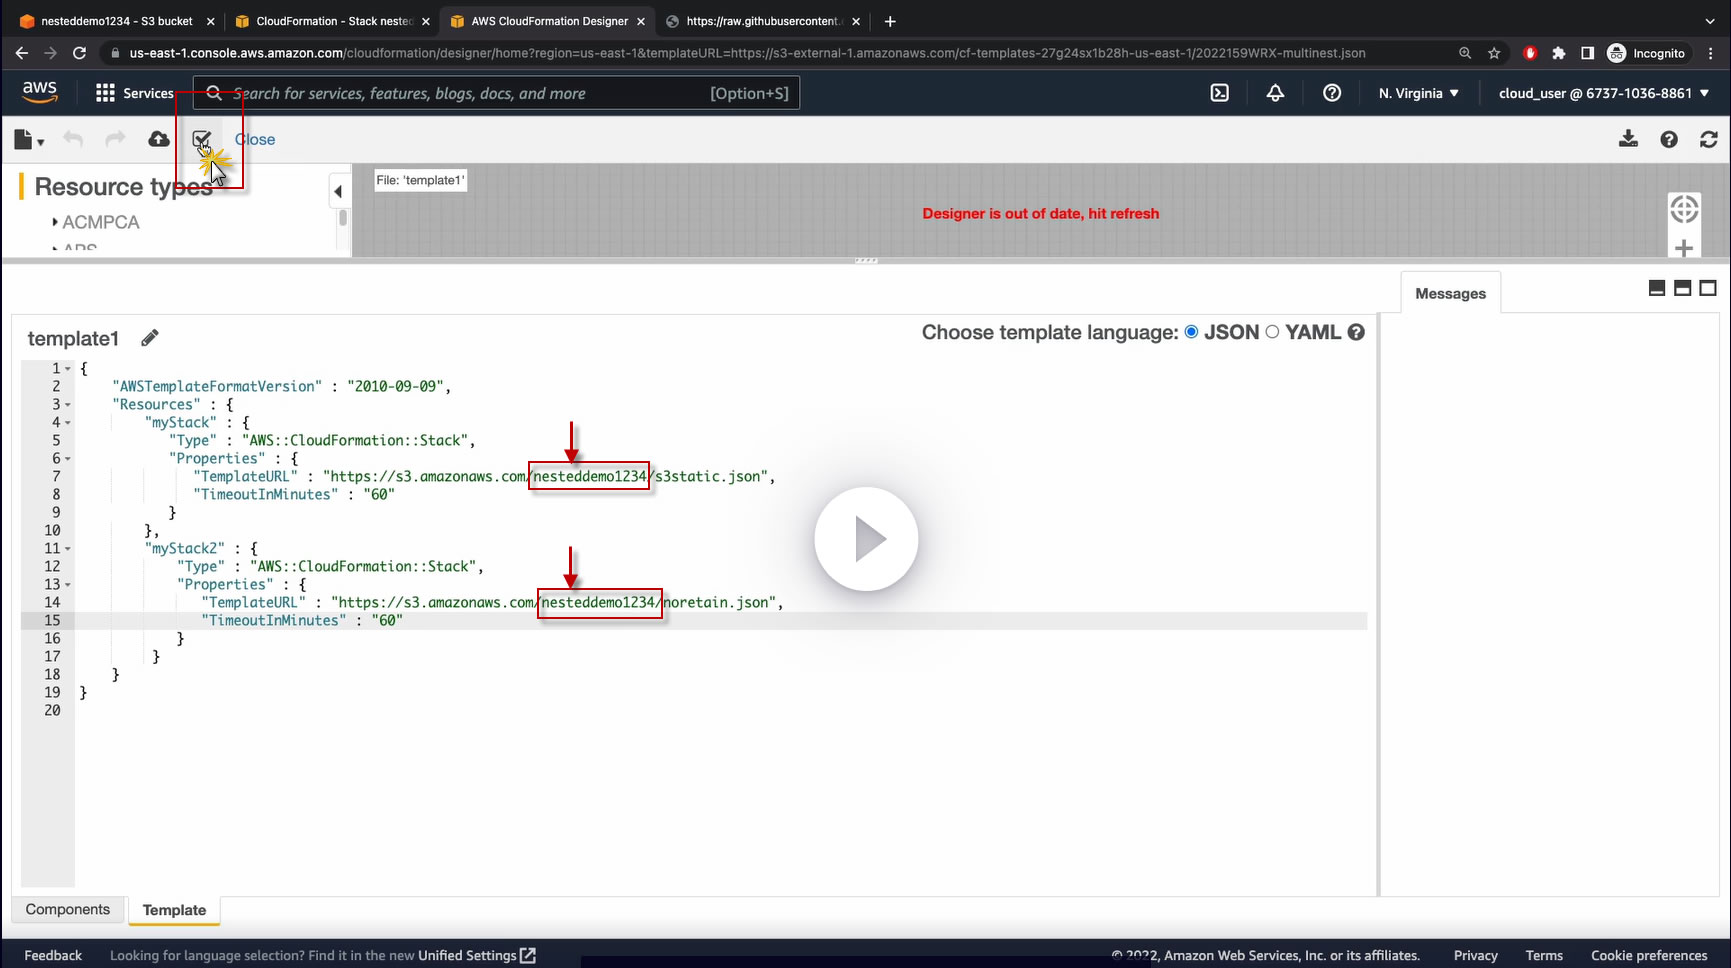
Task: Open a new browser tab
Action: click(x=890, y=21)
